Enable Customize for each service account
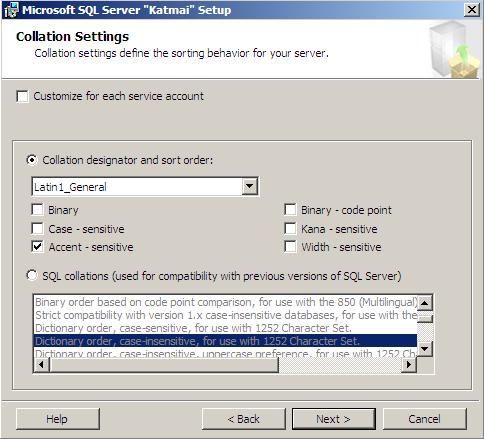Viewport: 484px width, 439px height. tap(22, 97)
